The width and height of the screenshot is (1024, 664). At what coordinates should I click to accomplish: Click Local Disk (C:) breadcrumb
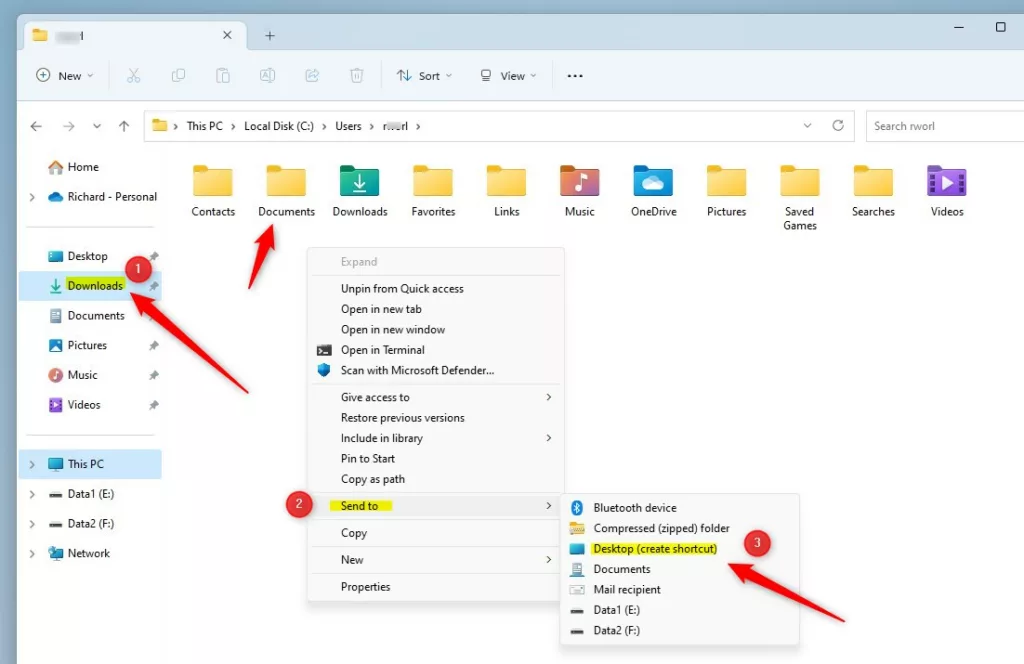pyautogui.click(x=279, y=126)
